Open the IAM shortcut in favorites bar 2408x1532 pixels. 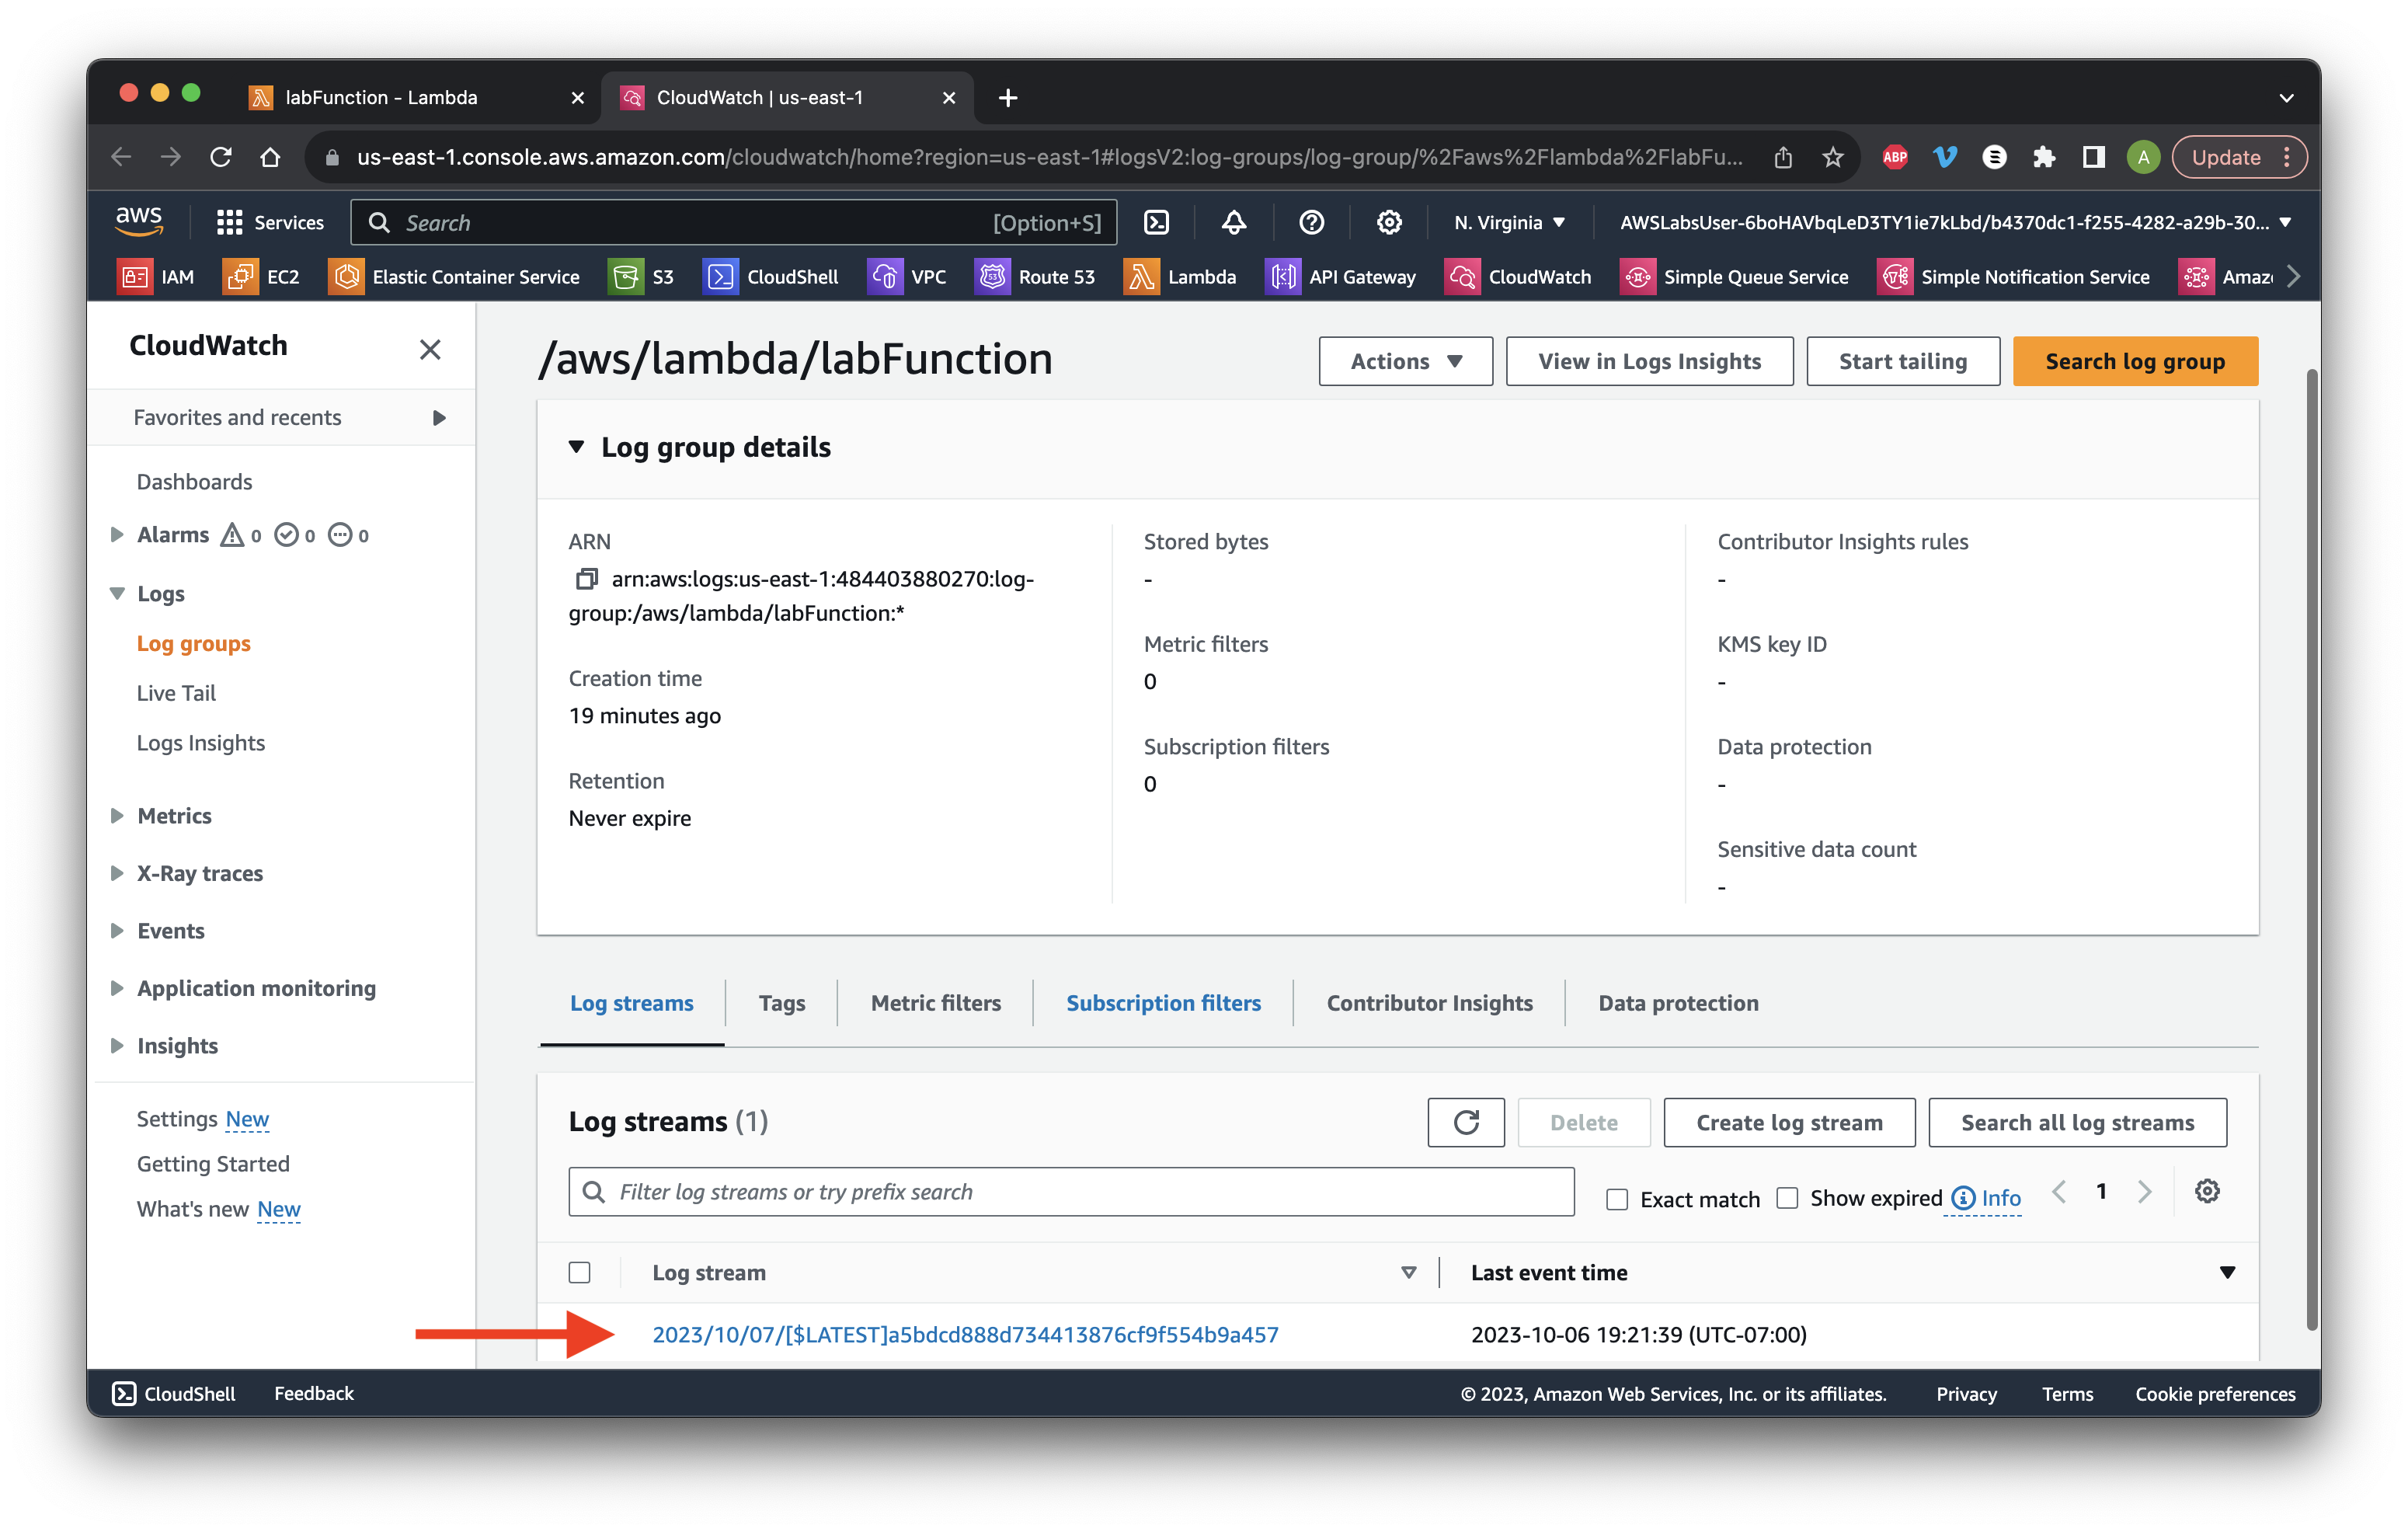click(x=157, y=277)
